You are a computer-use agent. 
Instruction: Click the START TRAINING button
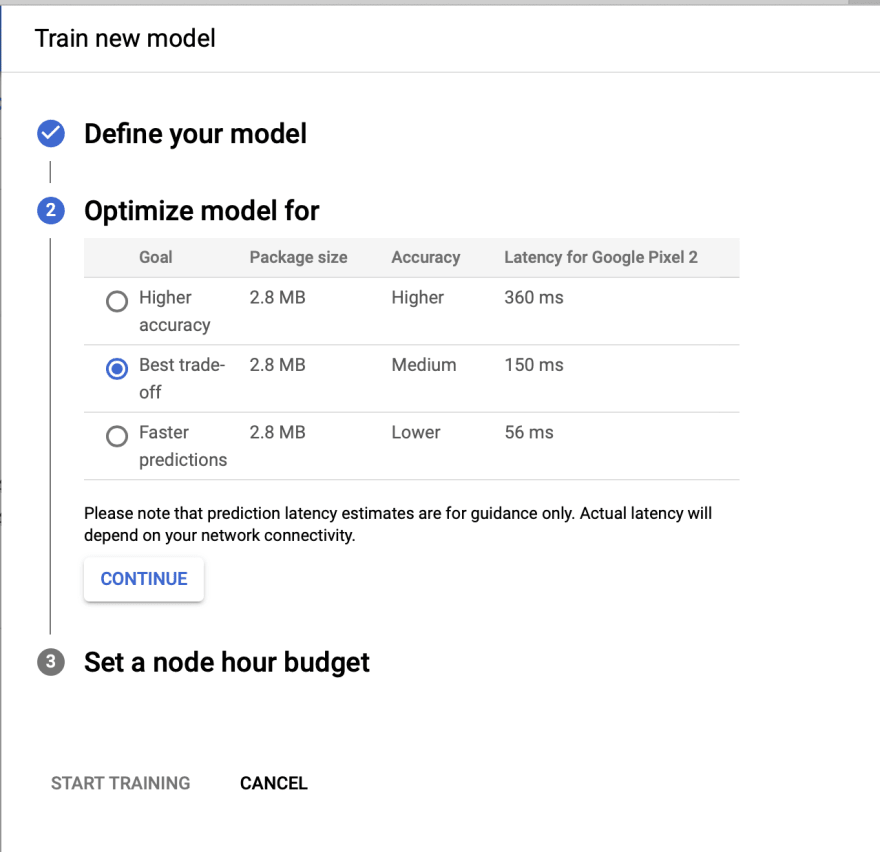pyautogui.click(x=121, y=783)
